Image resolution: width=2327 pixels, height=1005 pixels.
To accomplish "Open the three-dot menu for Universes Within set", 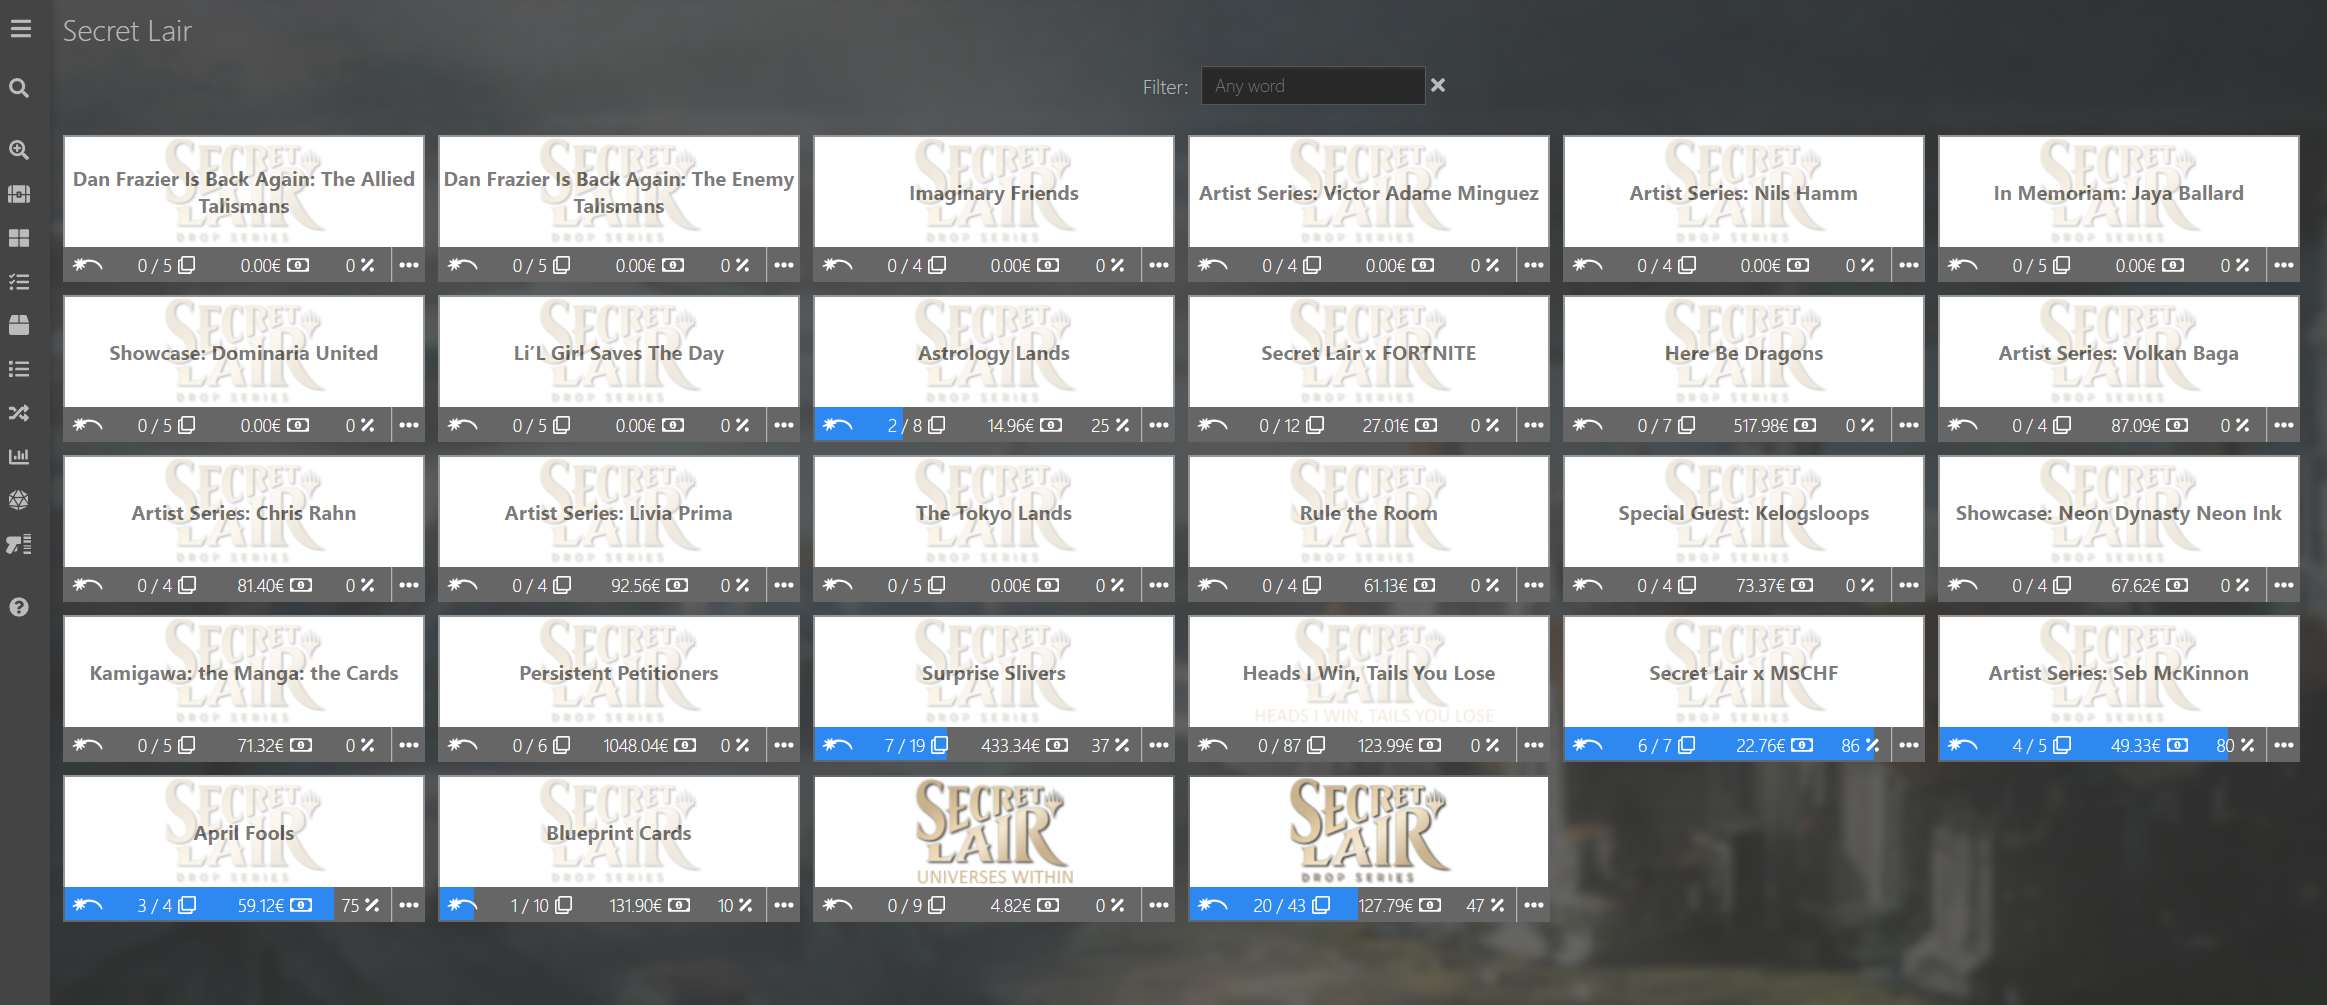I will click(x=1159, y=905).
